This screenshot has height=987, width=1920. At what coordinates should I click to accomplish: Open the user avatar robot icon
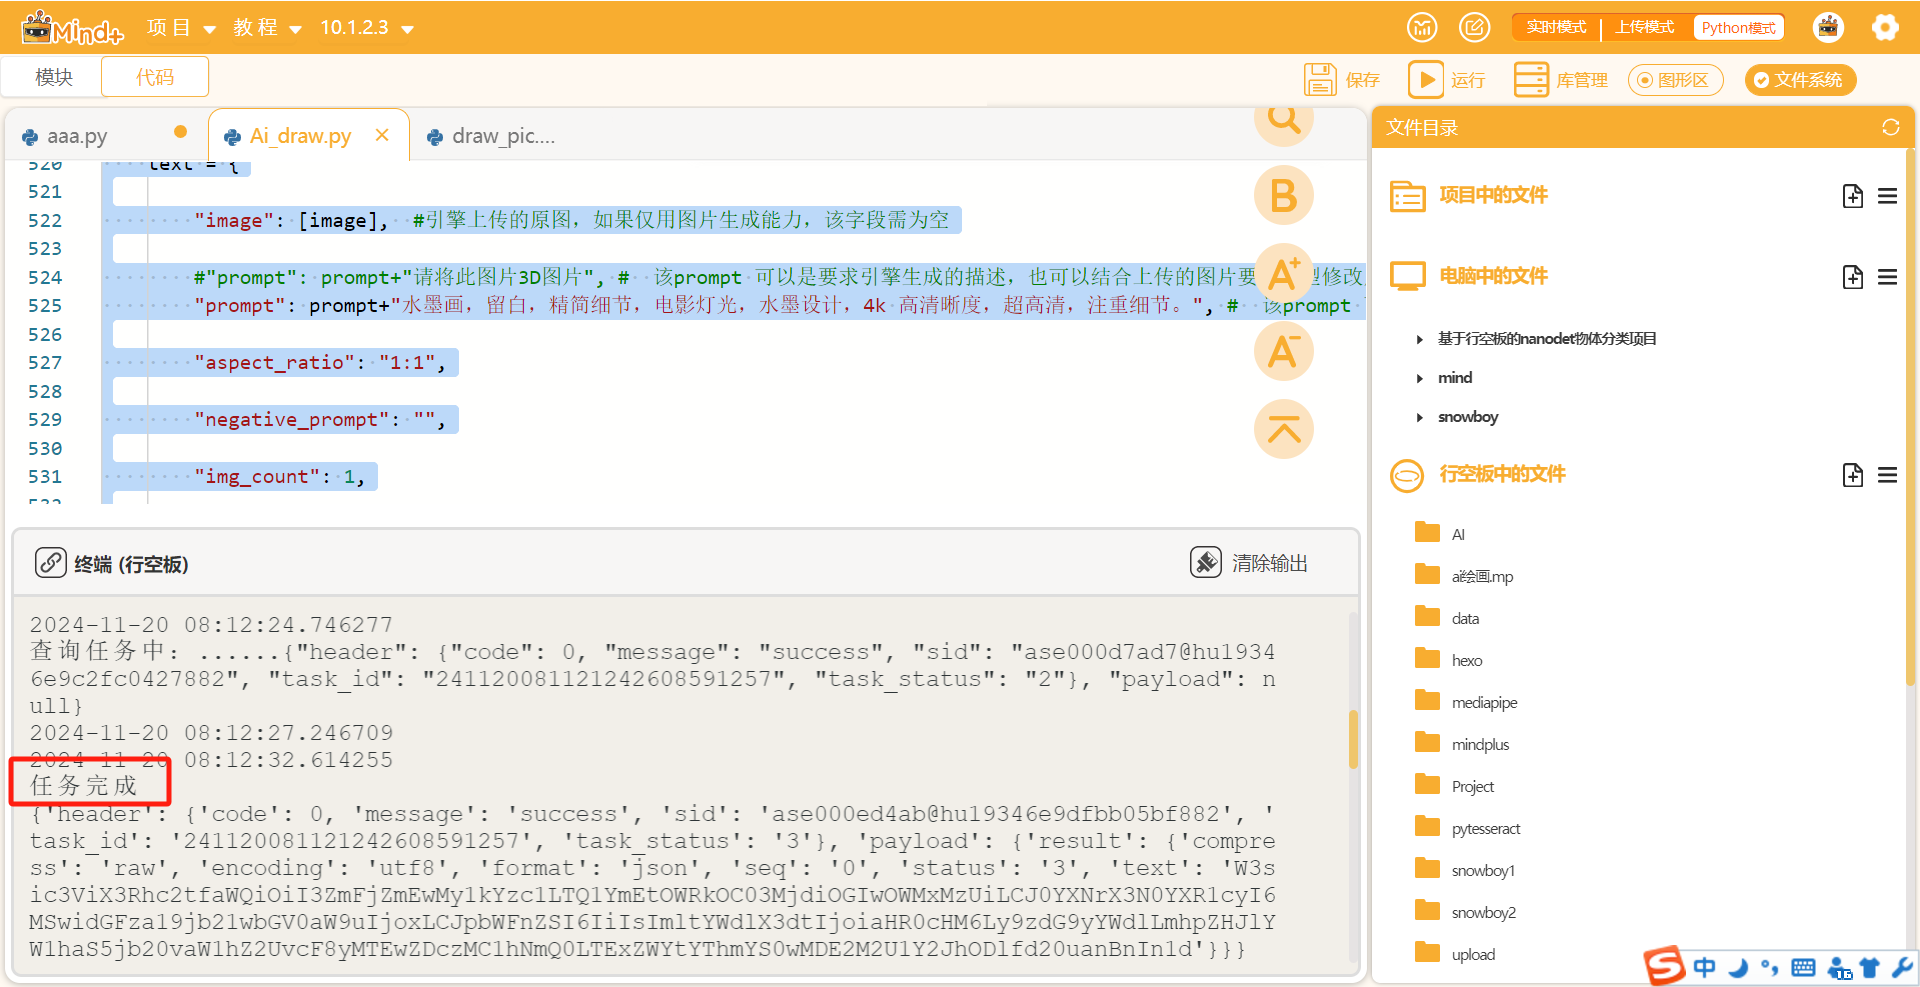click(x=1828, y=27)
